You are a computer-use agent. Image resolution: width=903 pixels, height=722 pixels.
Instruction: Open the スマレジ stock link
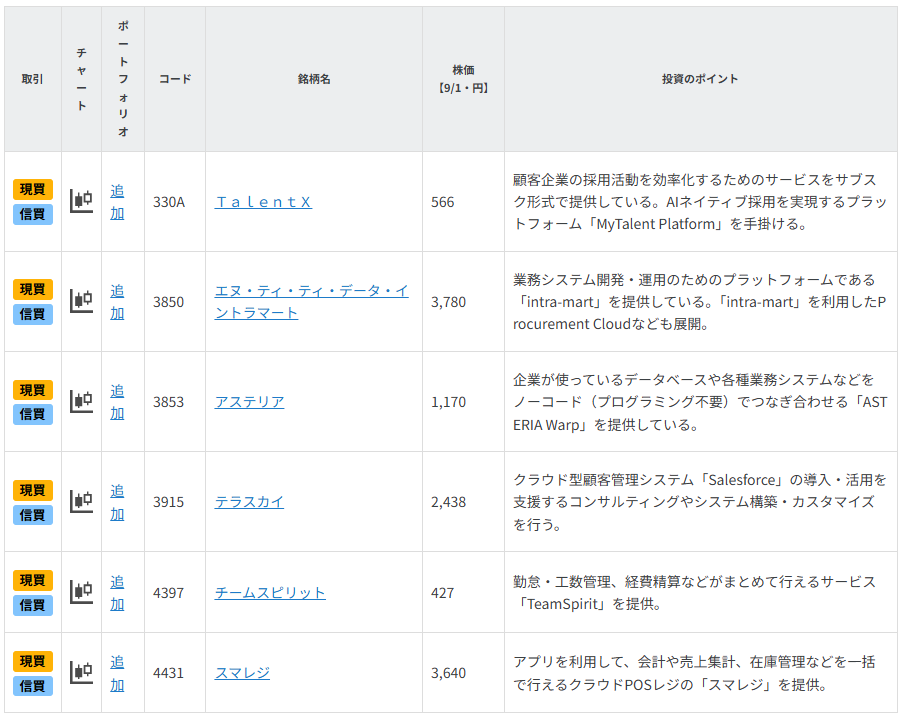242,673
